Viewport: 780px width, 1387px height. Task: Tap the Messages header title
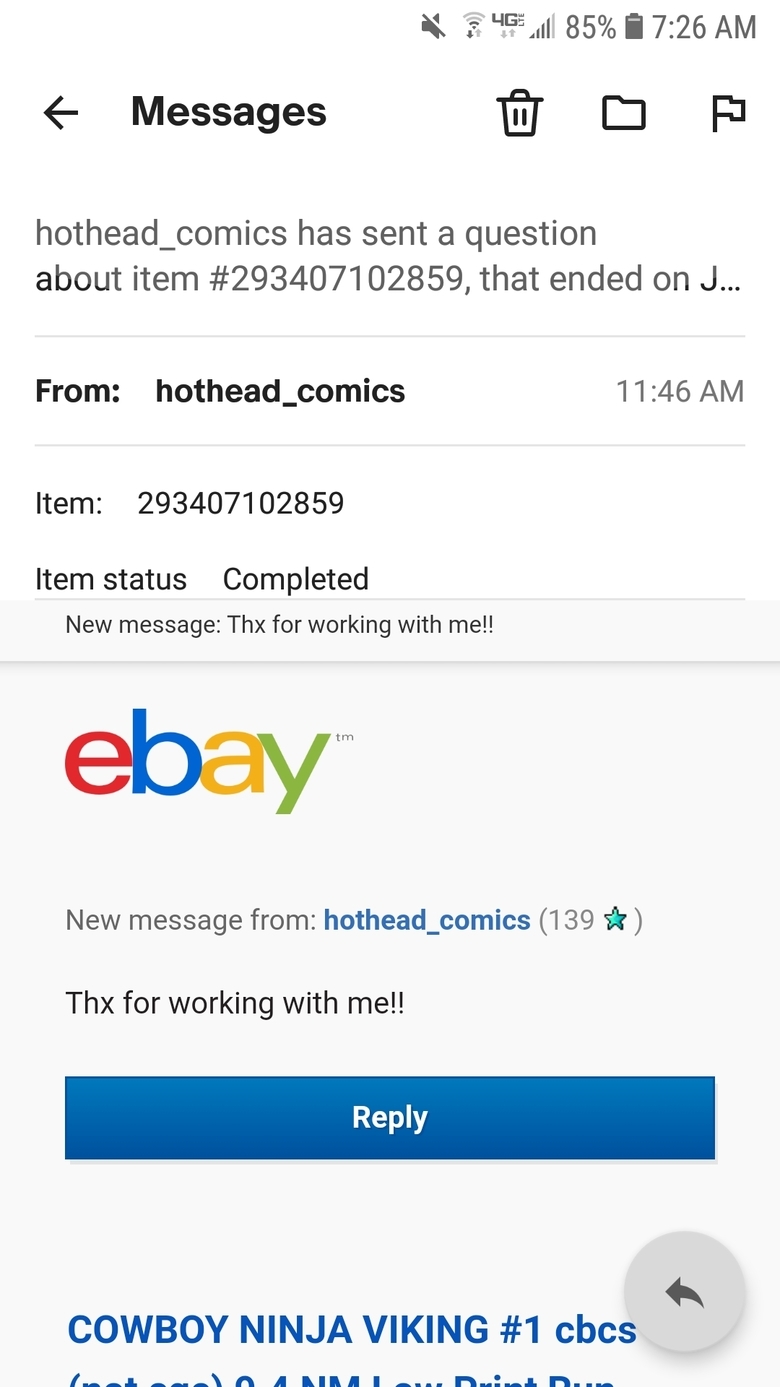229,112
